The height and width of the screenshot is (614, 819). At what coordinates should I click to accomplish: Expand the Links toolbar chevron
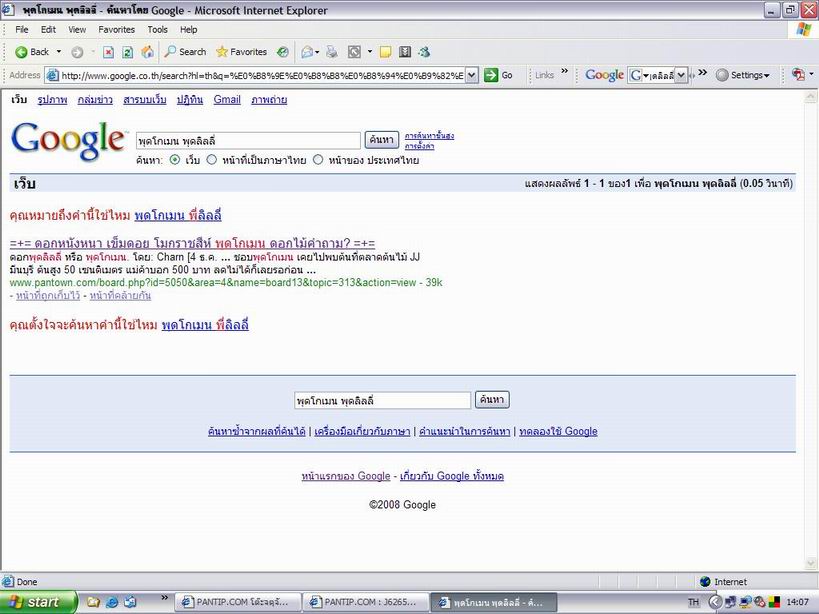pyautogui.click(x=565, y=71)
